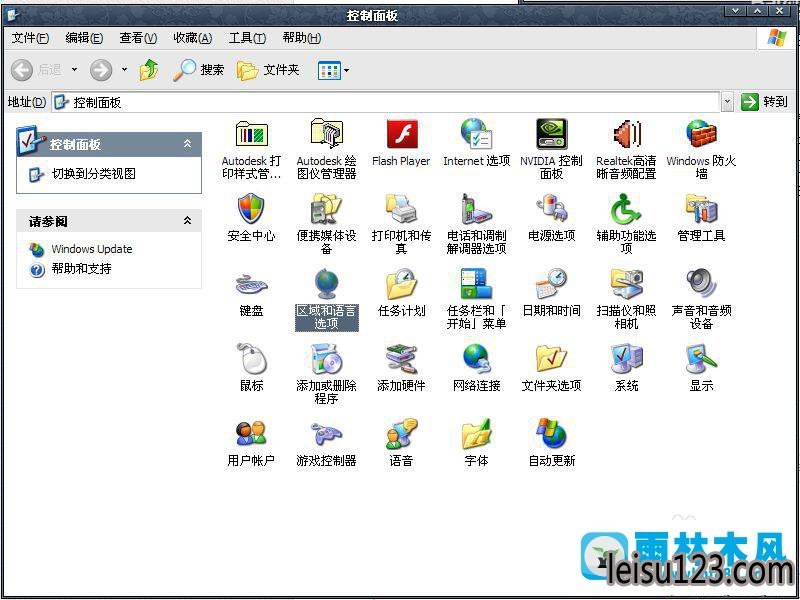Image resolution: width=800 pixels, height=600 pixels.
Task: Click the 转到 go button
Action: 764,102
